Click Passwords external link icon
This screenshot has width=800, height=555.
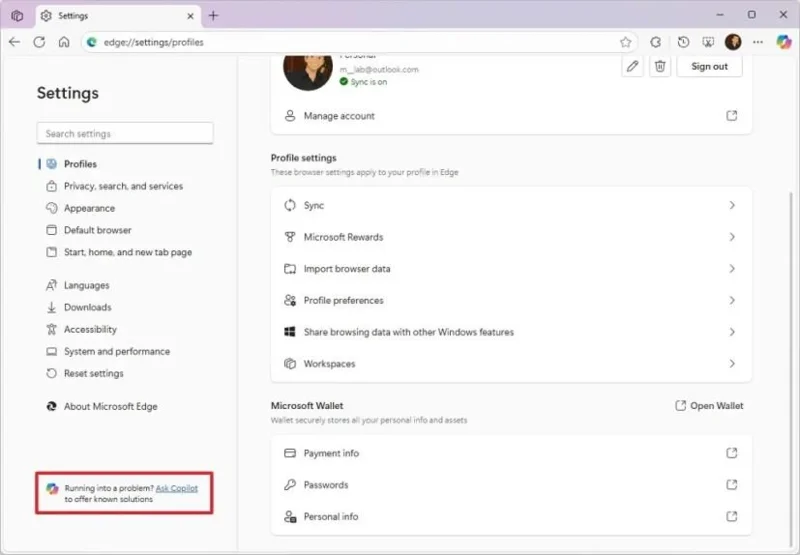point(732,485)
